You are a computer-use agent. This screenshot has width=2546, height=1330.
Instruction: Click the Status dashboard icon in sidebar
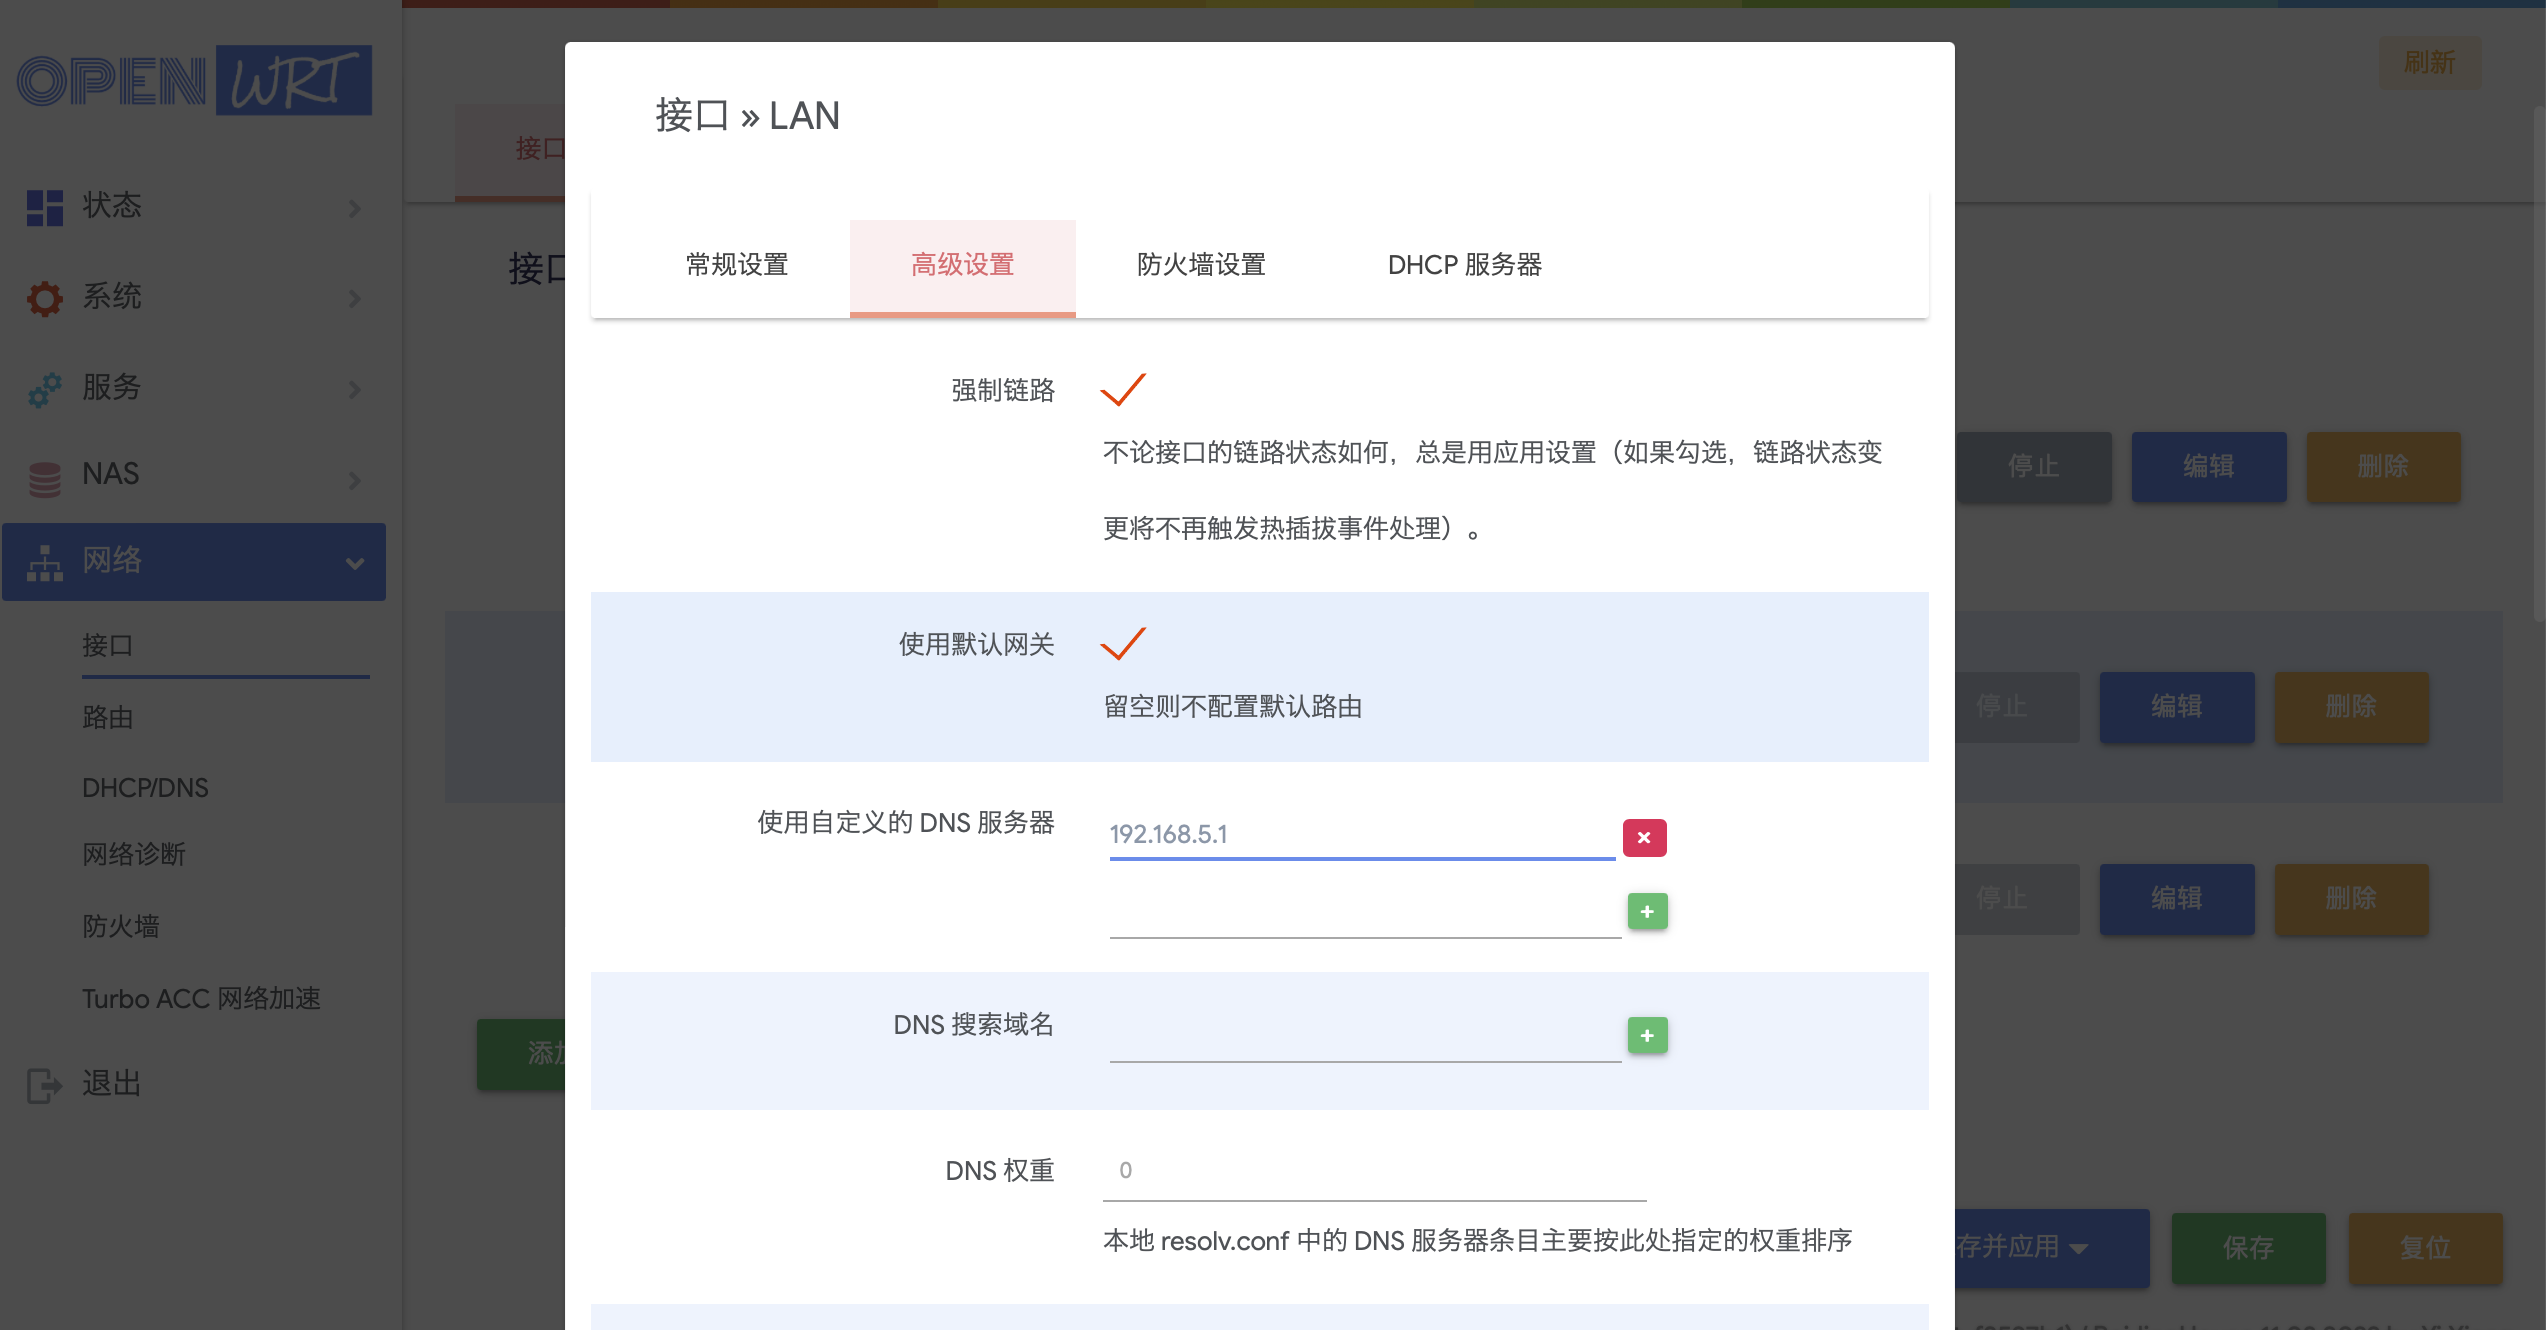click(x=45, y=207)
